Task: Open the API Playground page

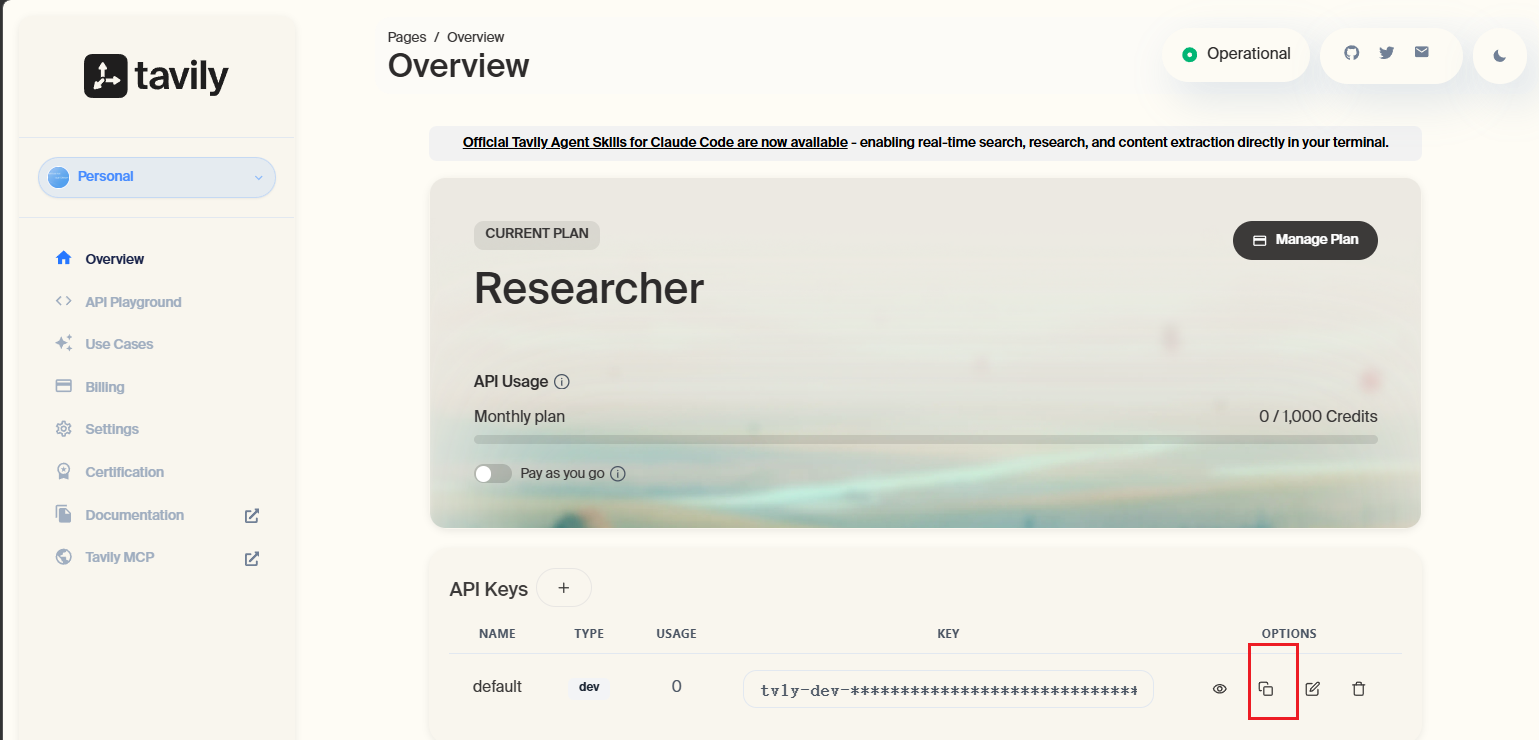Action: pyautogui.click(x=133, y=302)
